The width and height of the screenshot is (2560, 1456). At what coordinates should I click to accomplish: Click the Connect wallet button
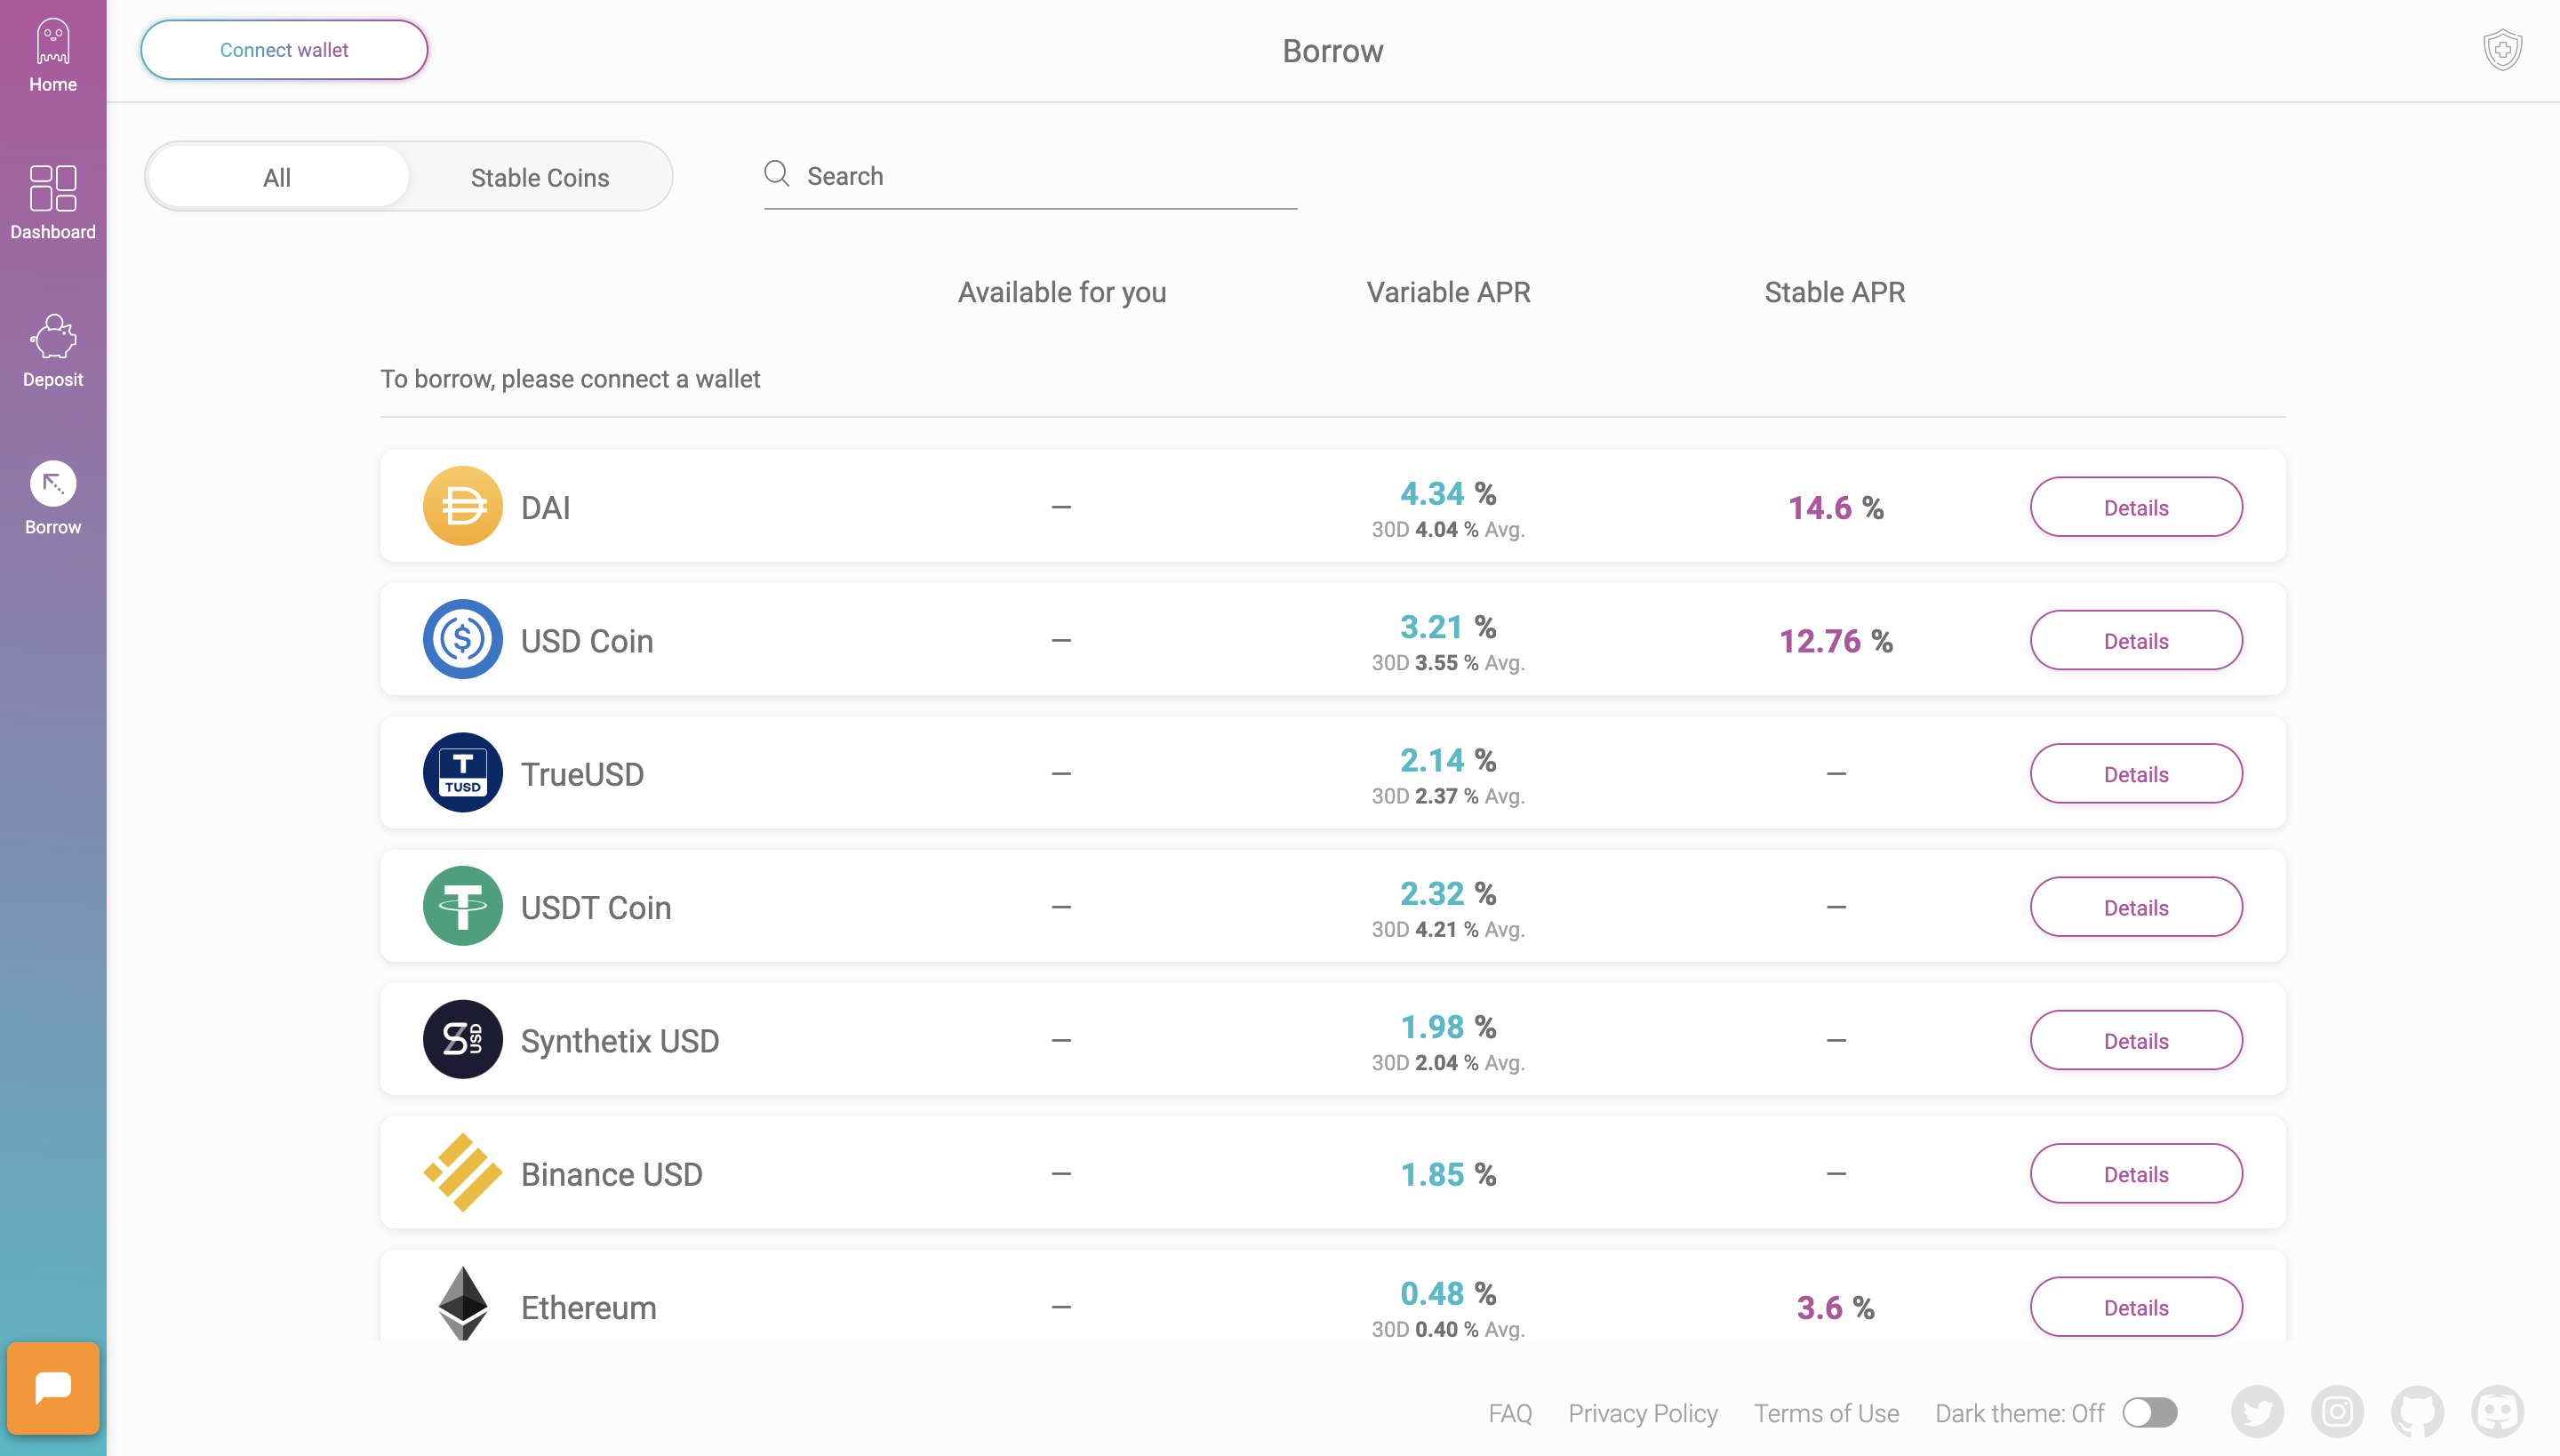(284, 50)
